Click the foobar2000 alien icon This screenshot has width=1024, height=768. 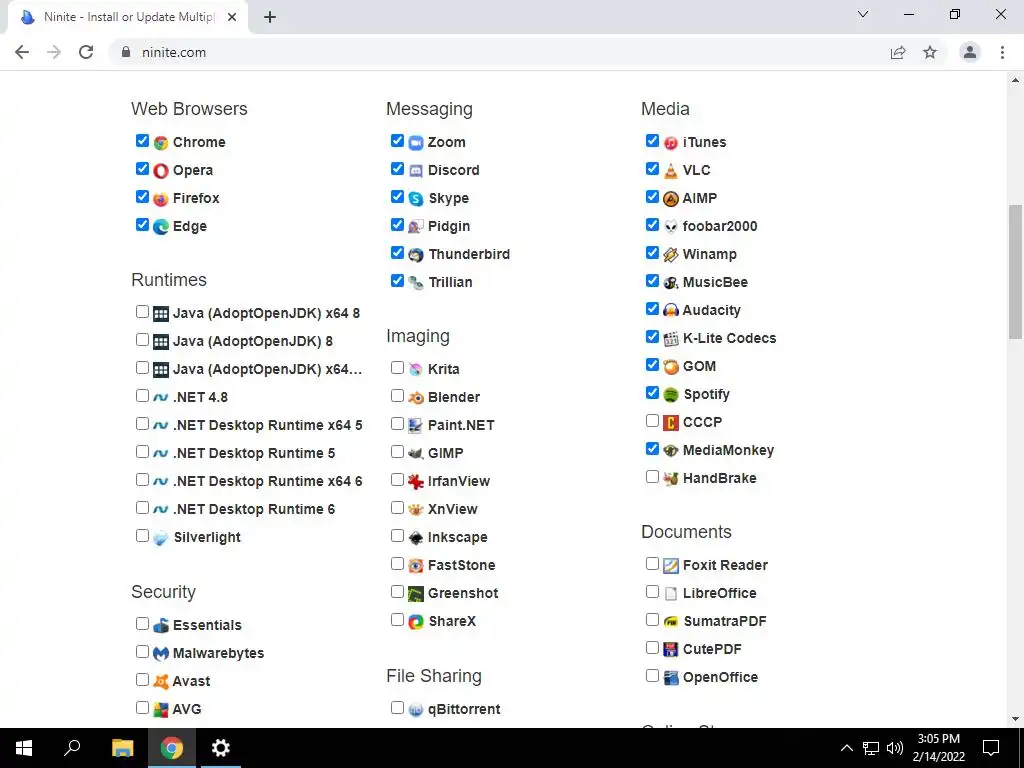tap(671, 227)
